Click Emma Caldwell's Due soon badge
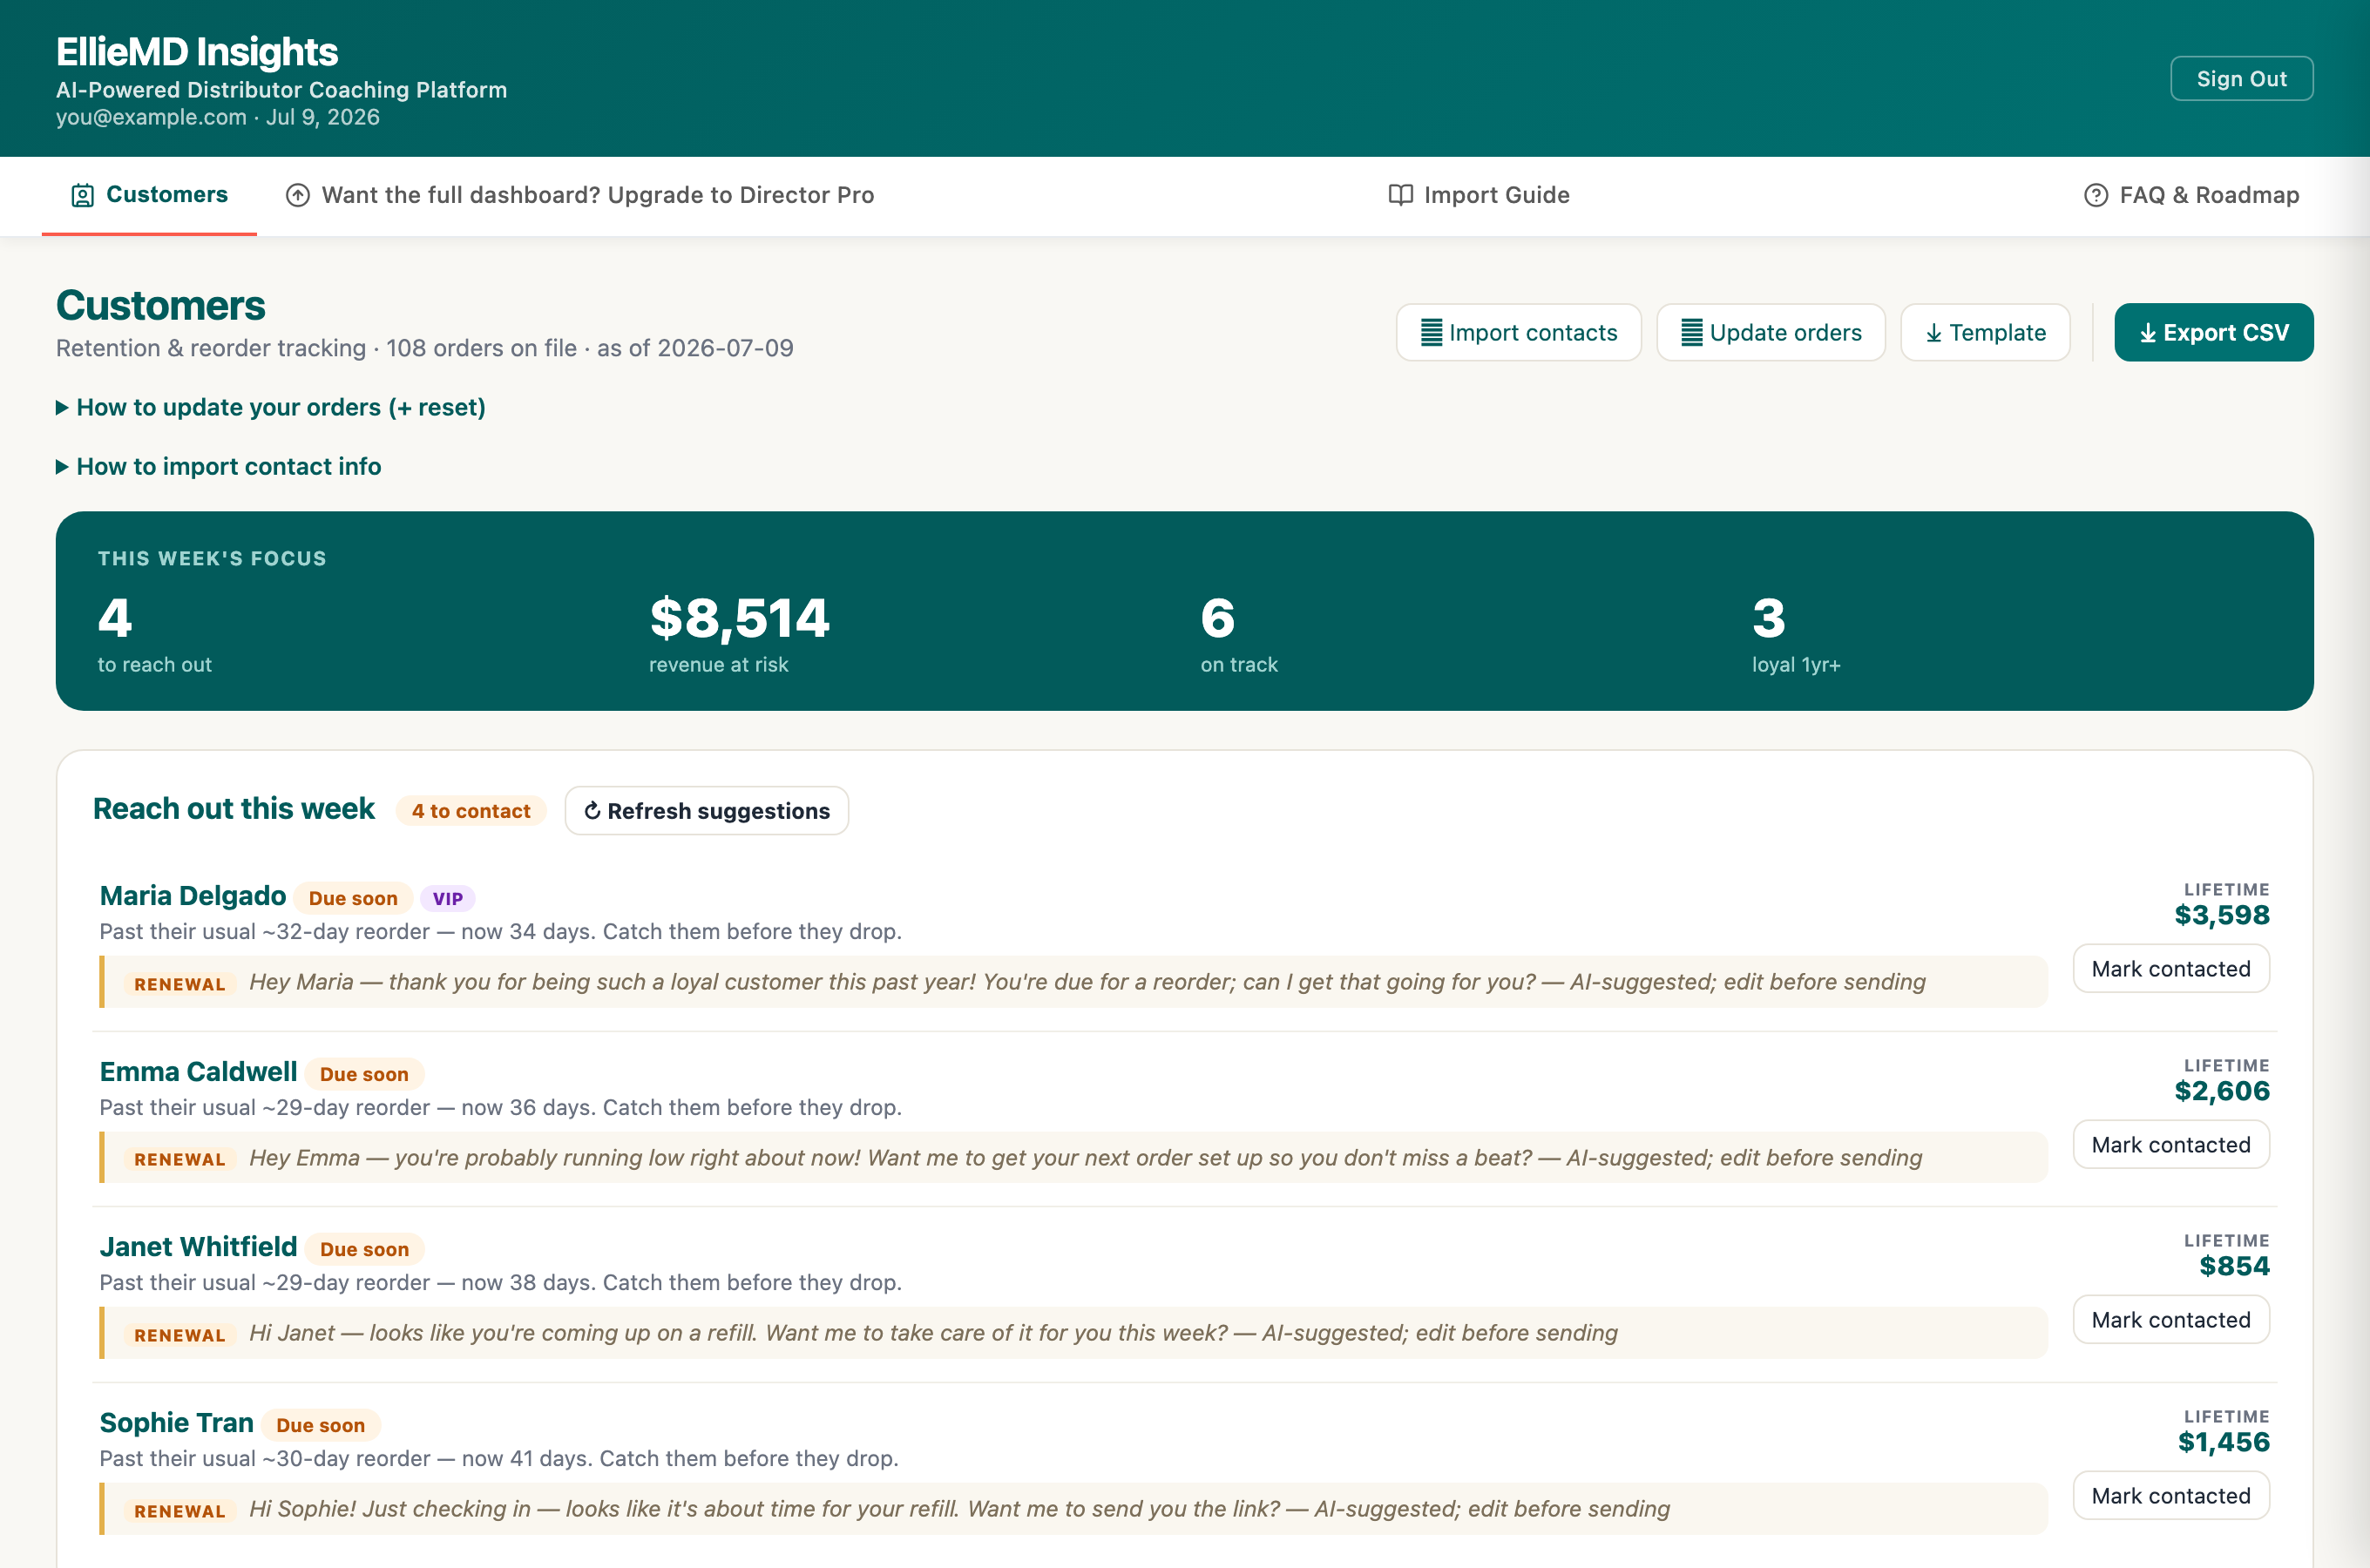 (364, 1074)
